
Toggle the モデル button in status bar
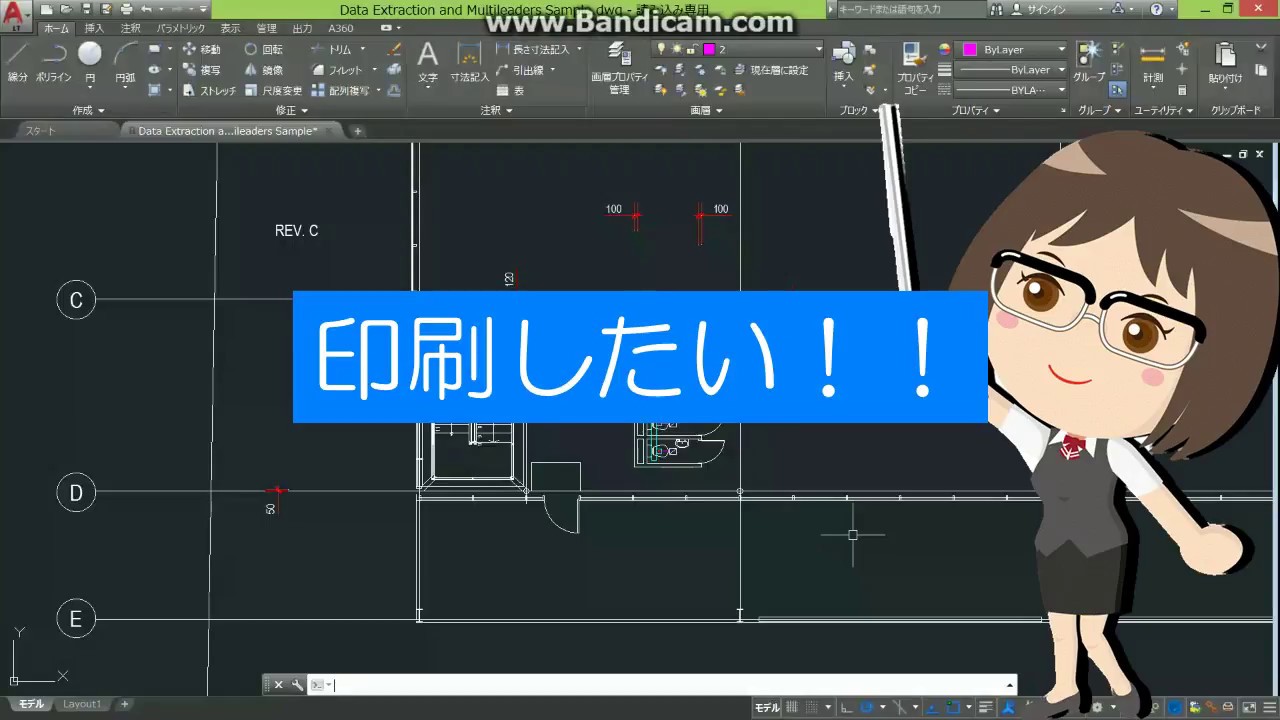pyautogui.click(x=767, y=707)
